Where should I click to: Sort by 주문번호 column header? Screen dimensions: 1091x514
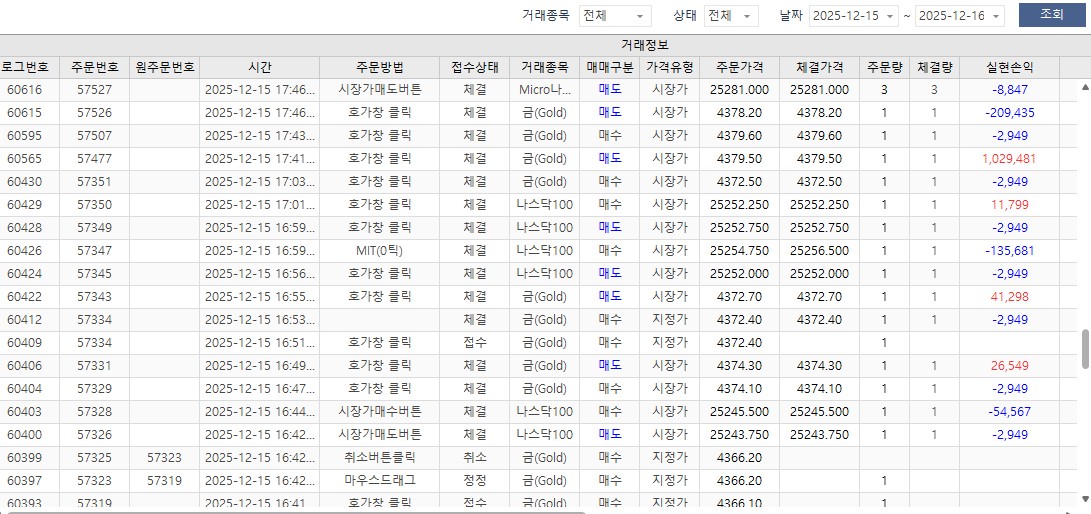click(x=95, y=67)
